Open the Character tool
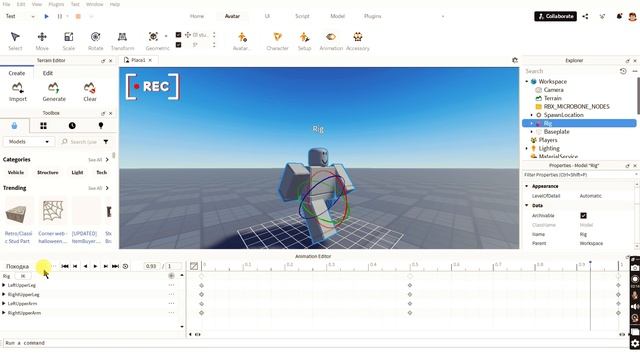This screenshot has height=360, width=640. [x=277, y=41]
